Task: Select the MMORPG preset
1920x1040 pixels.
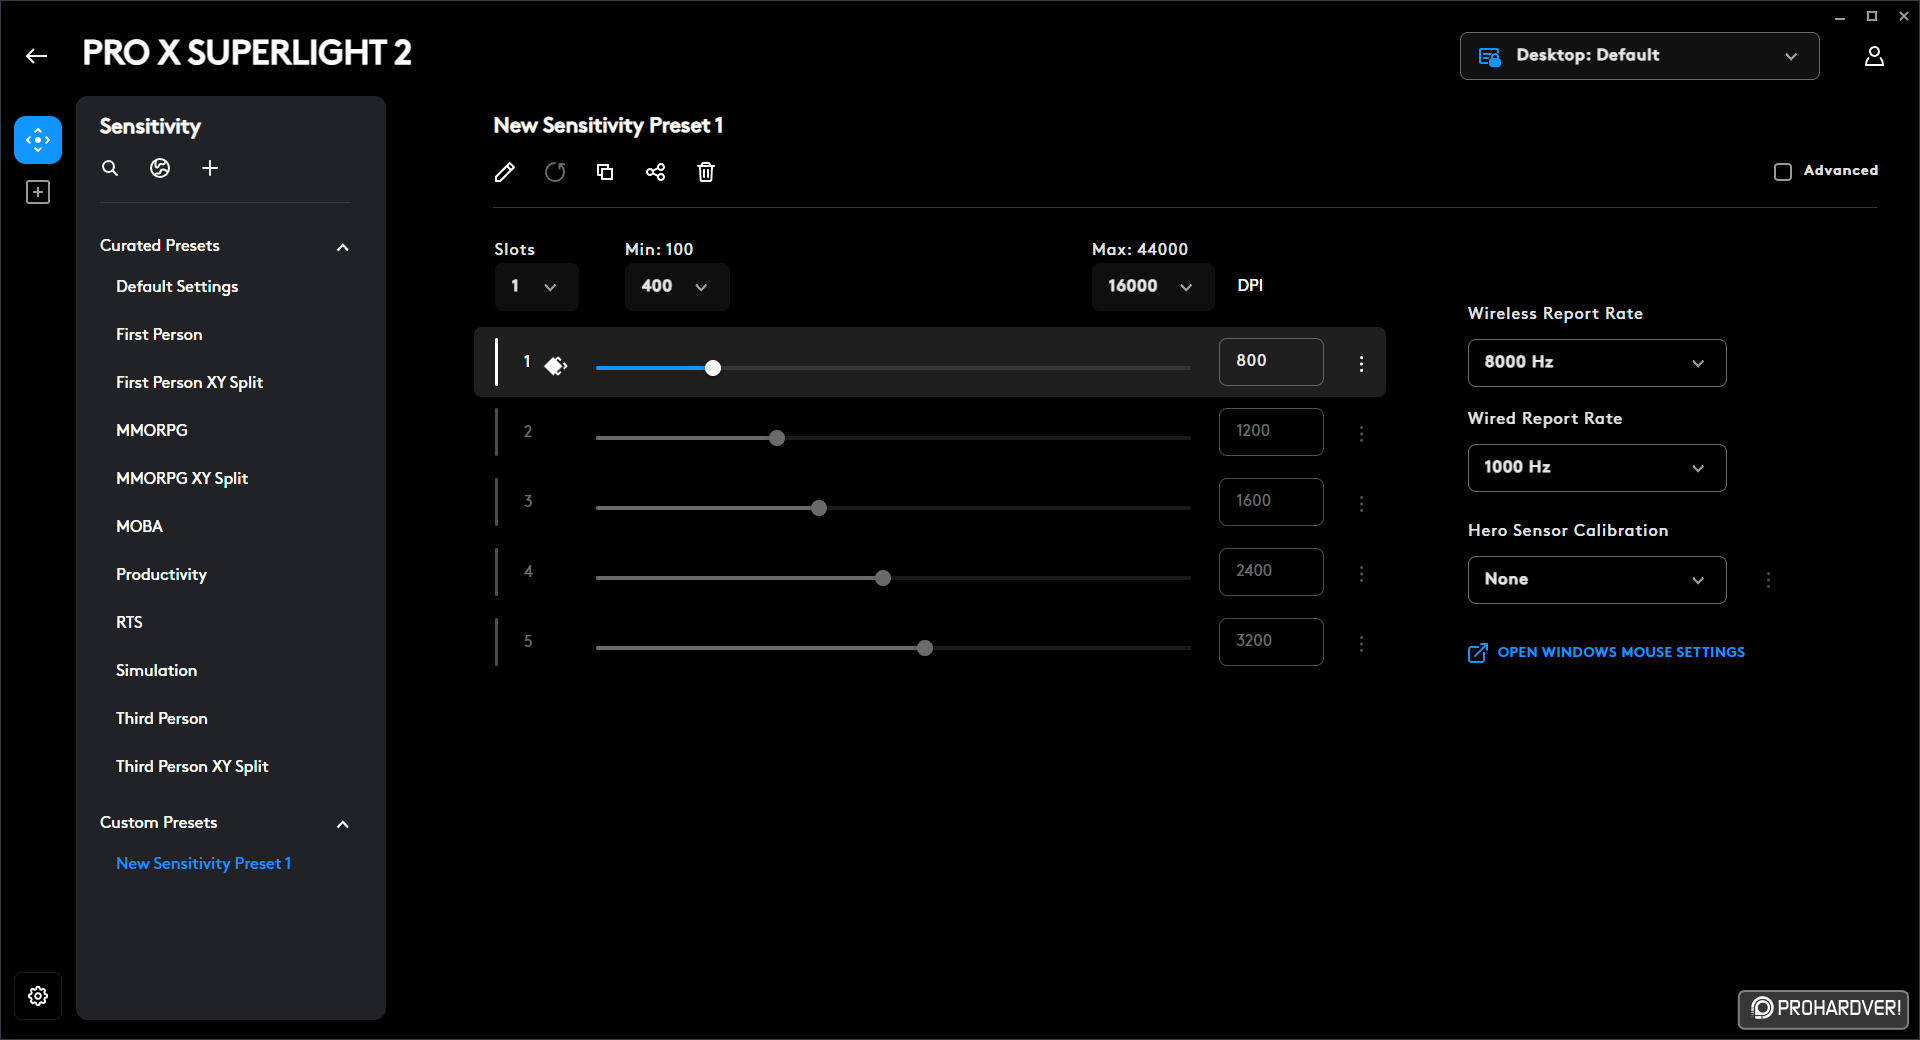Action: pos(152,431)
